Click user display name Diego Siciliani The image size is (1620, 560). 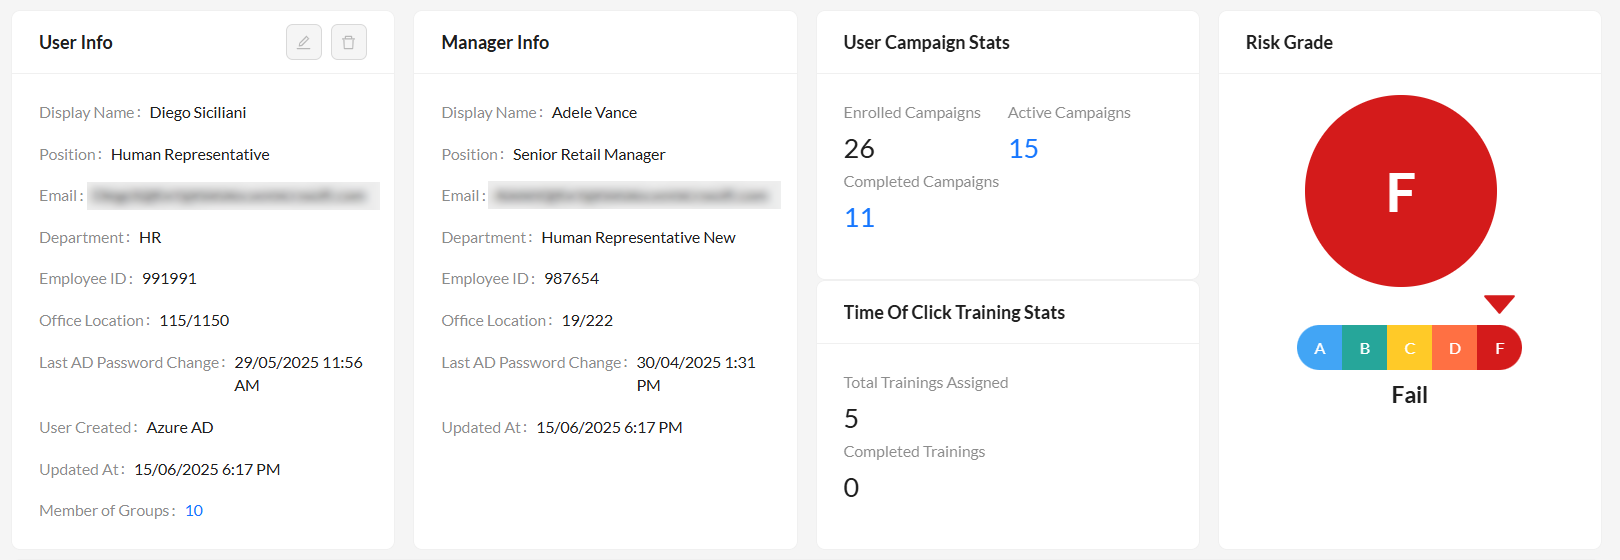pyautogui.click(x=198, y=113)
